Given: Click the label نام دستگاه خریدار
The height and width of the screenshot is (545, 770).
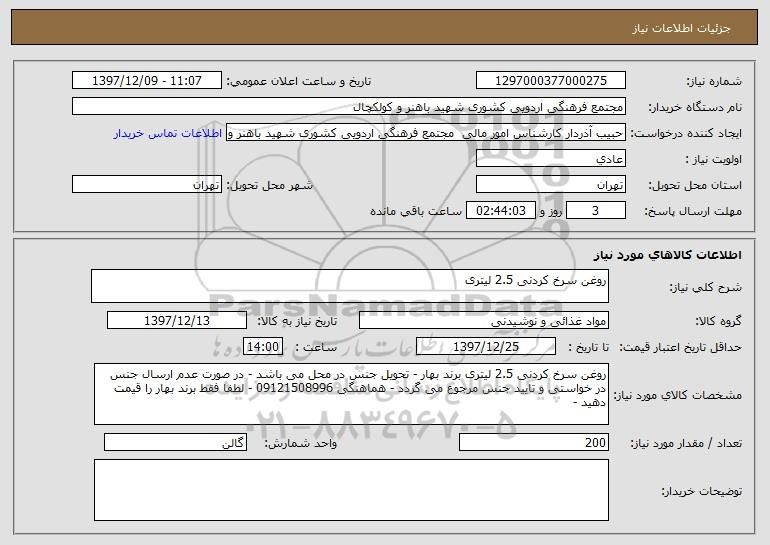Looking at the screenshot, I should (696, 107).
